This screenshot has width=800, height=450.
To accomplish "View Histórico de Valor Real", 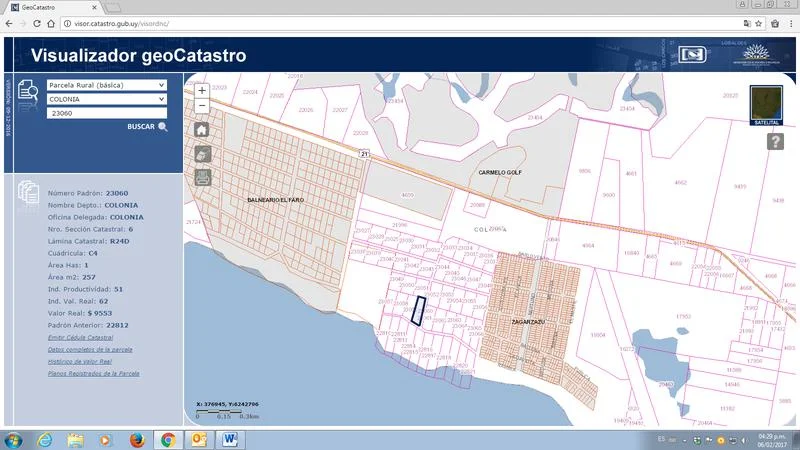I will (83, 361).
